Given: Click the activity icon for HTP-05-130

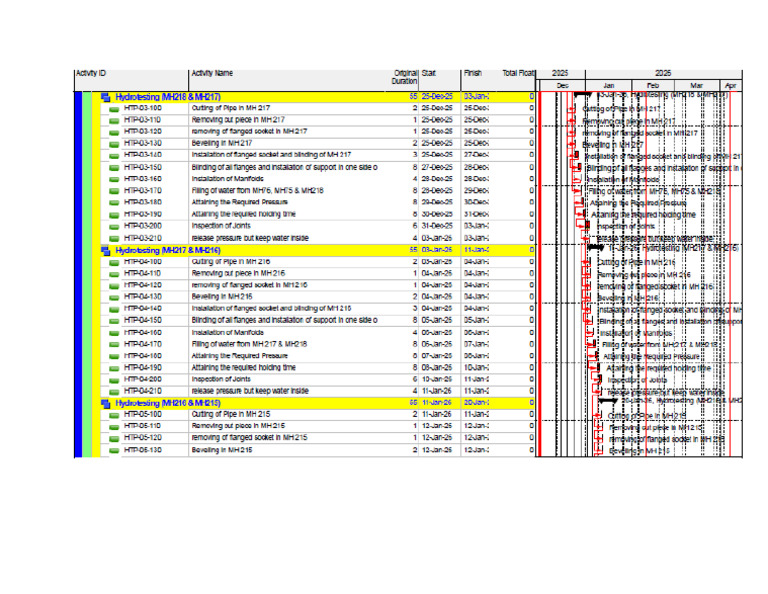Looking at the screenshot, I should pyautogui.click(x=114, y=451).
